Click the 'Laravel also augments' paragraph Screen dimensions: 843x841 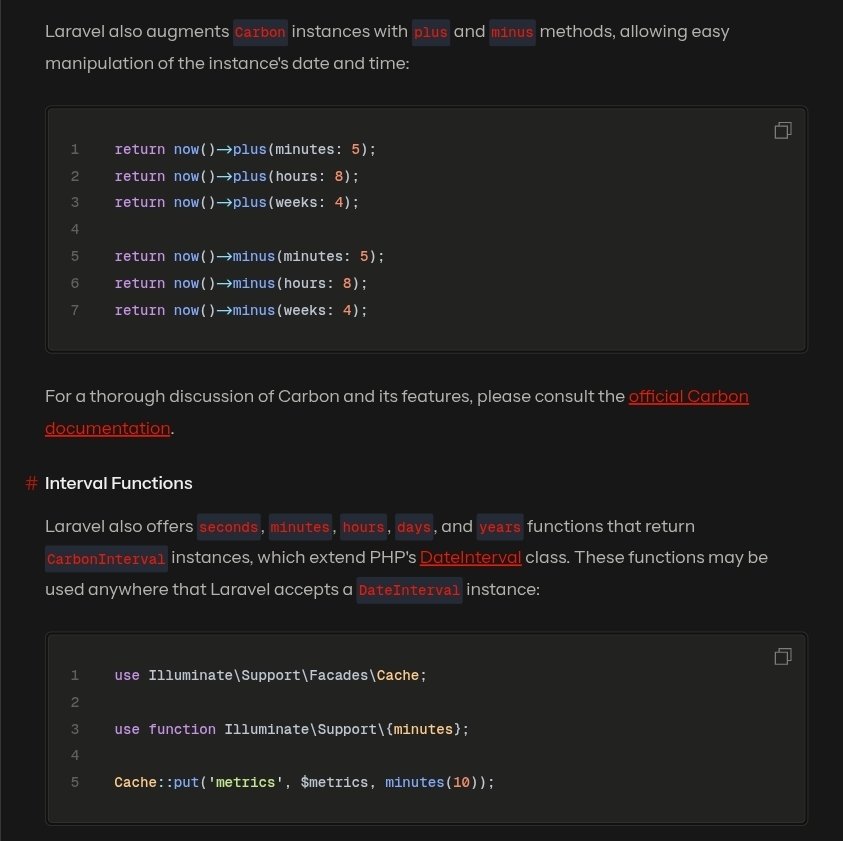[x=387, y=47]
